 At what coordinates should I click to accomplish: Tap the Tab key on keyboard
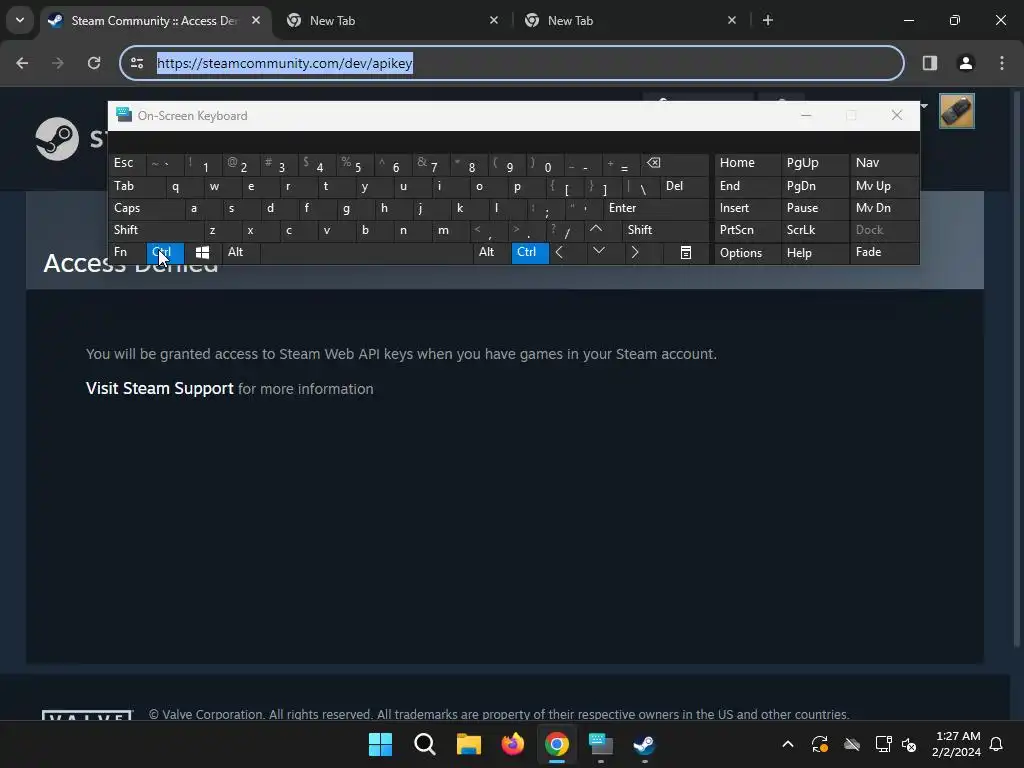pyautogui.click(x=137, y=186)
